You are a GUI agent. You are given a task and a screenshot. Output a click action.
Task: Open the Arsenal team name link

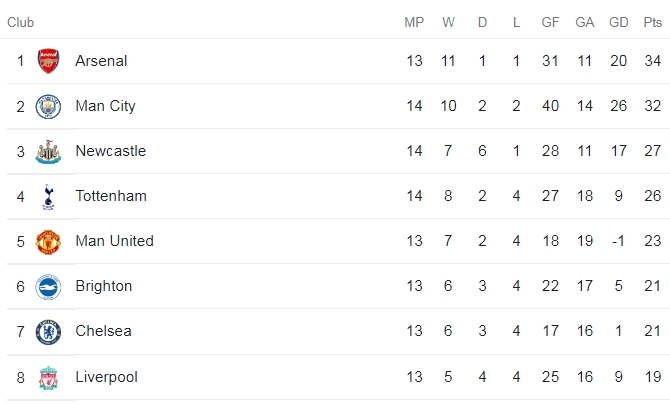pos(101,61)
